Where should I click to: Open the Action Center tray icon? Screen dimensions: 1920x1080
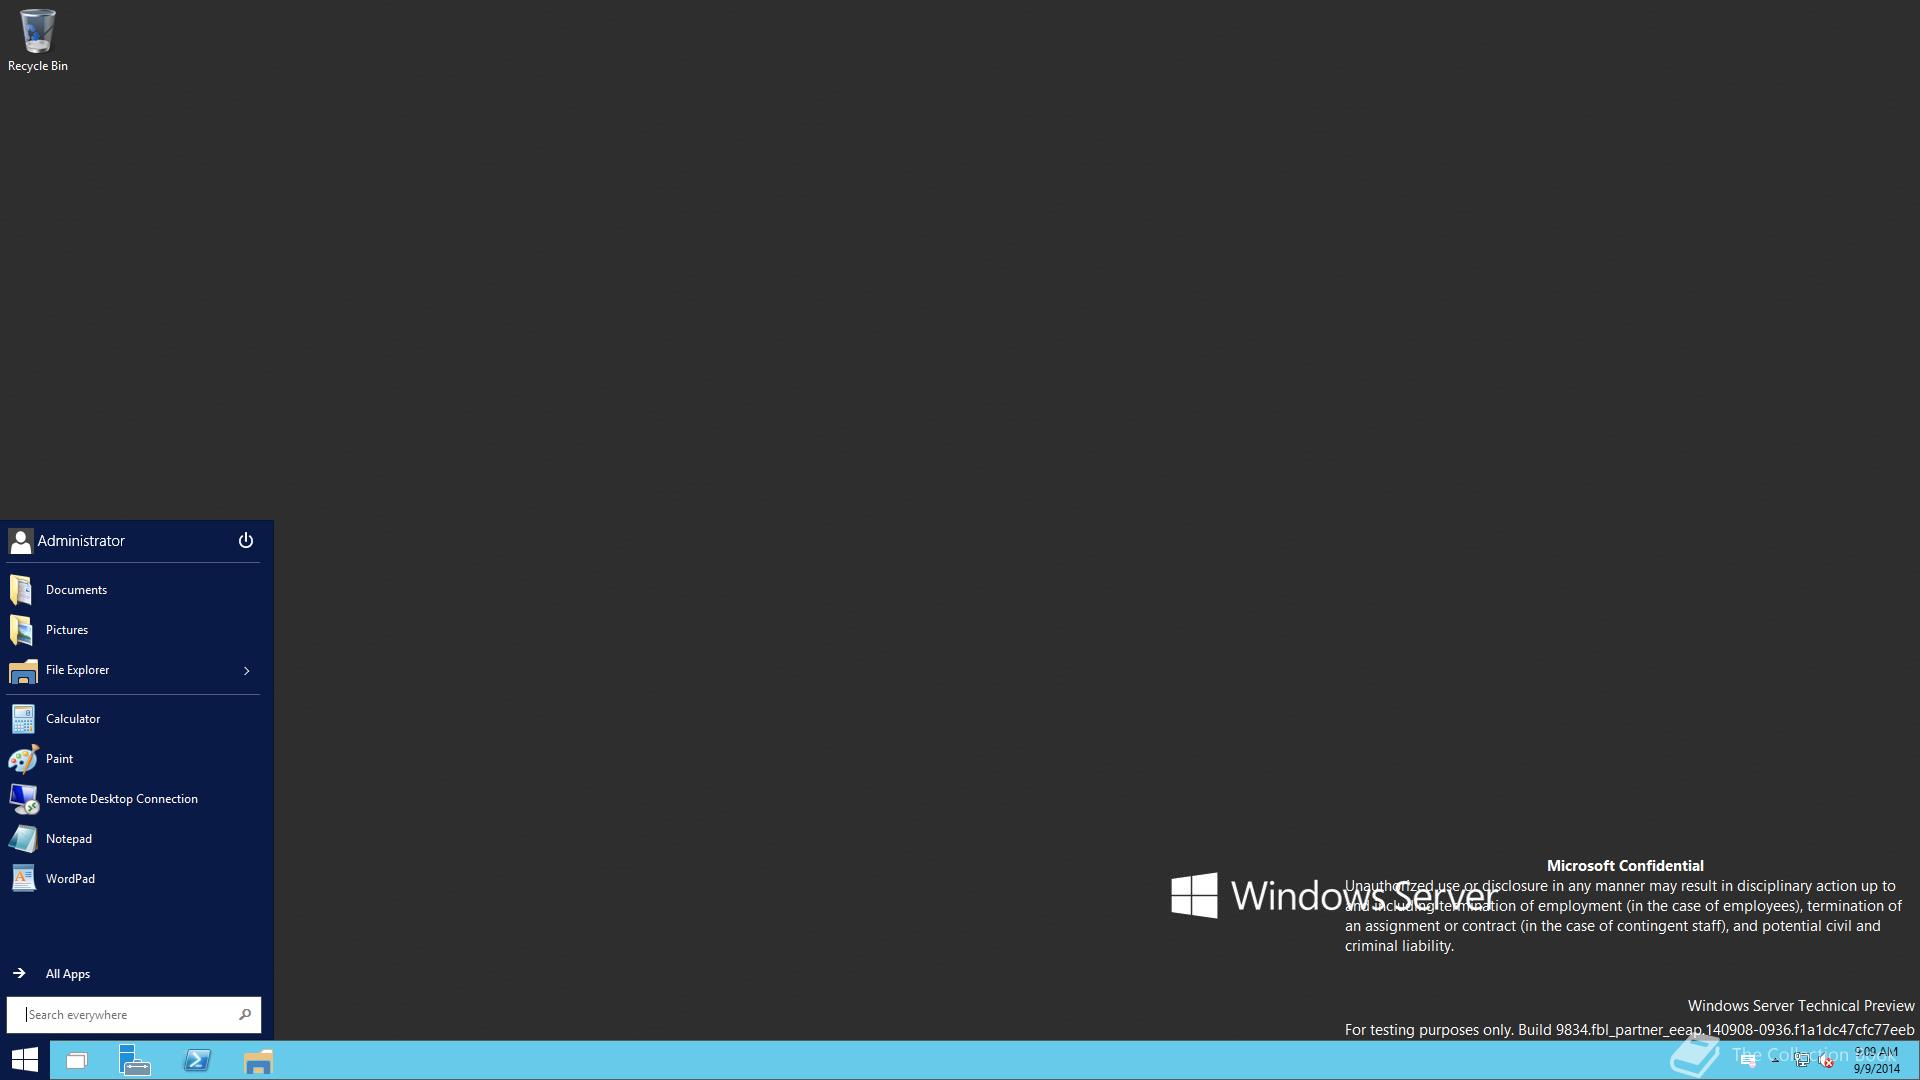(x=1748, y=1061)
